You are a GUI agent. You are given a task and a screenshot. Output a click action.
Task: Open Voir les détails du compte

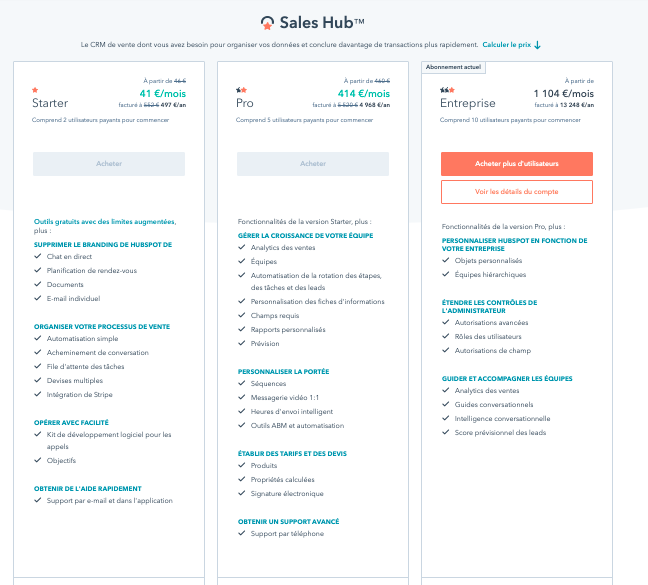[x=517, y=192]
